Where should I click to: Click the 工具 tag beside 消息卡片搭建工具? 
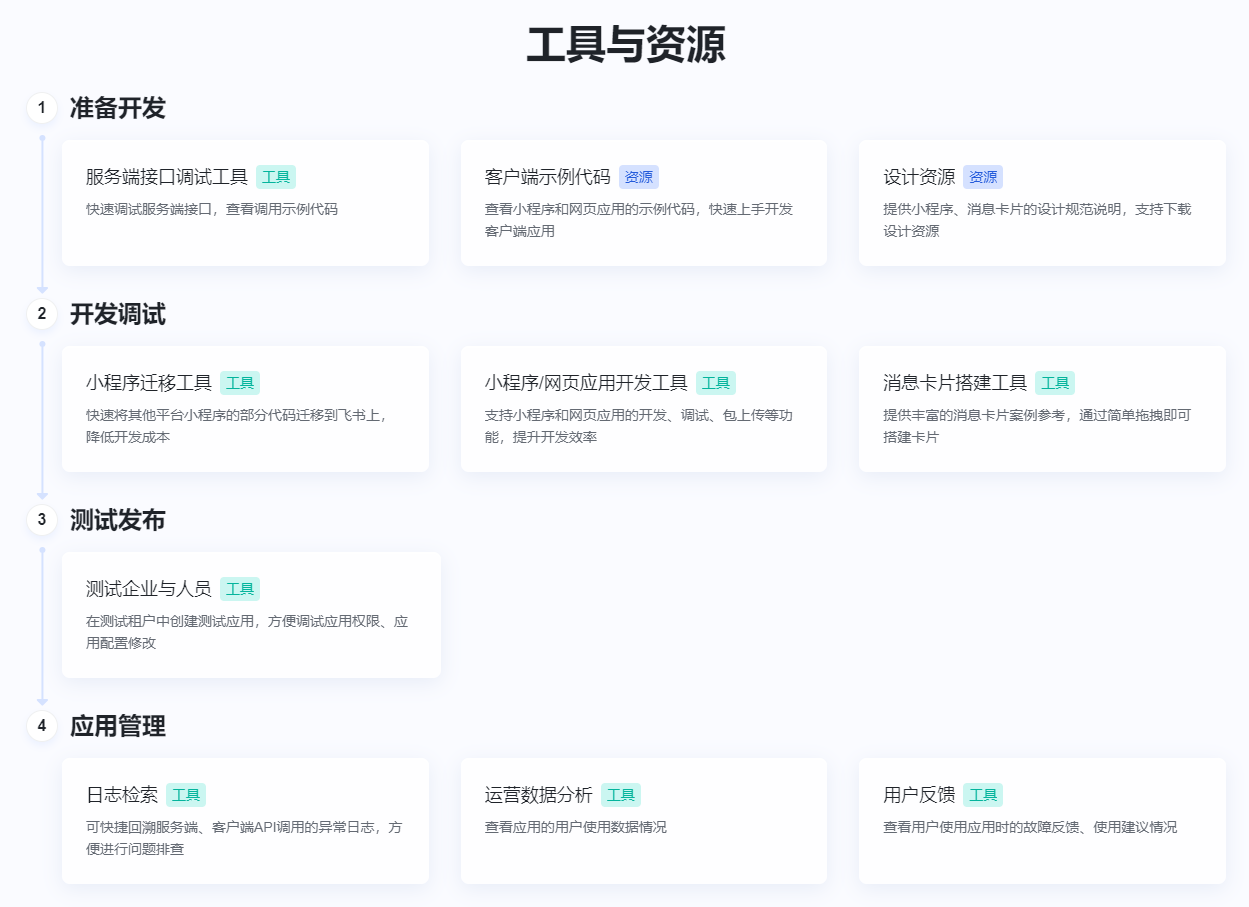1055,383
